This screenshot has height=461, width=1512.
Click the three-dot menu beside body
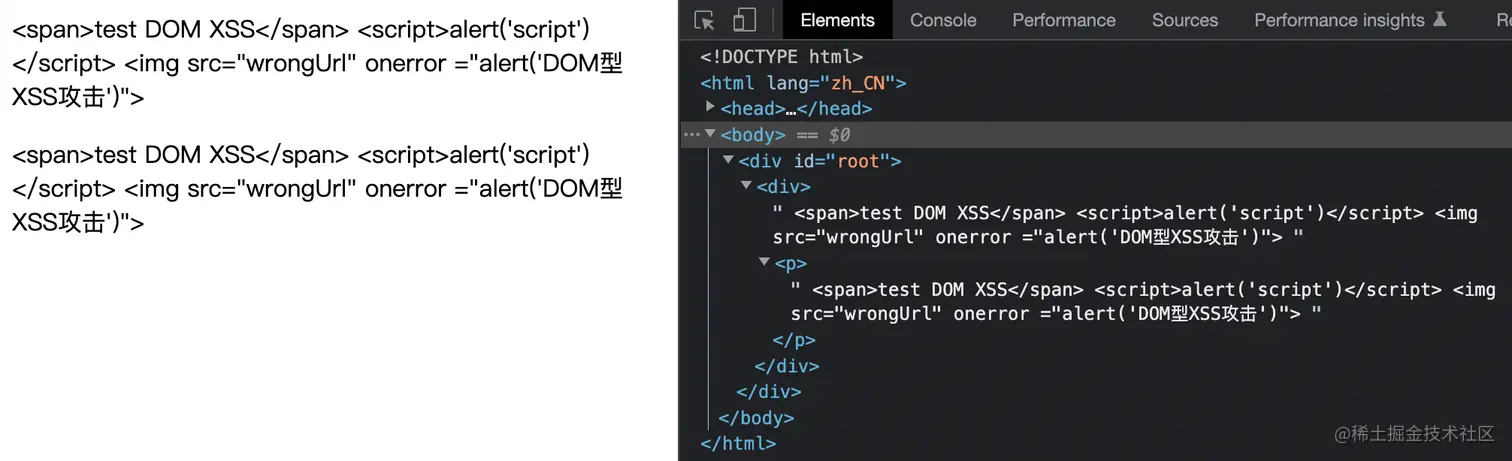[x=692, y=134]
